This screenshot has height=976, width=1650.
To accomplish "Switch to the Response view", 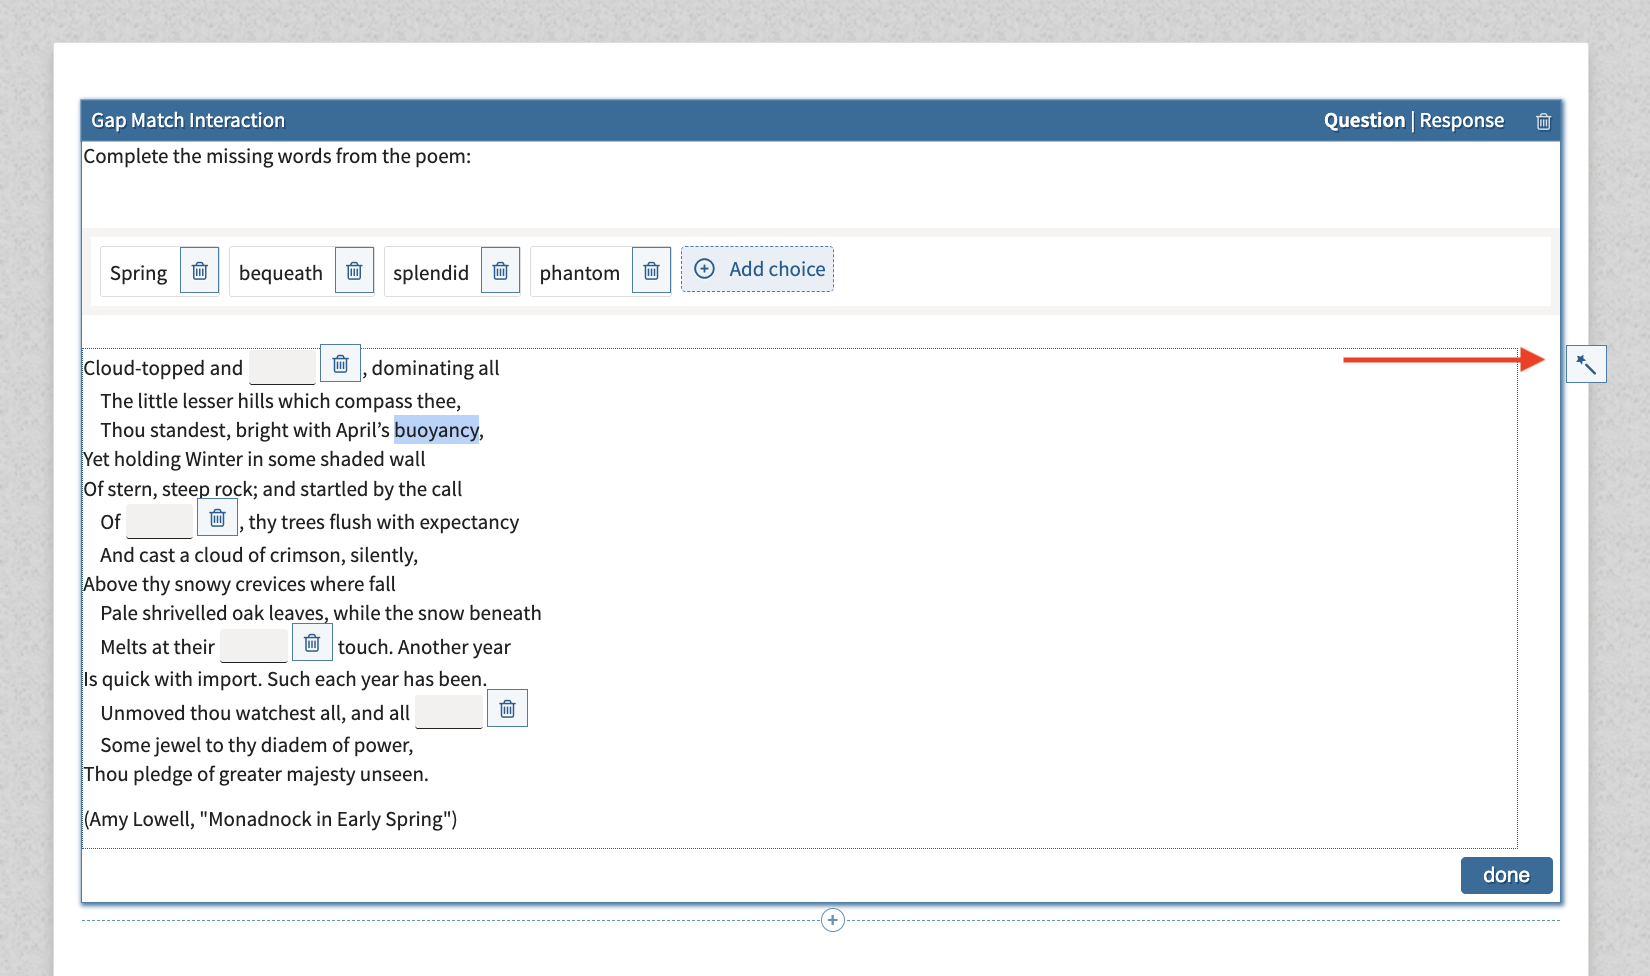I will (x=1461, y=120).
